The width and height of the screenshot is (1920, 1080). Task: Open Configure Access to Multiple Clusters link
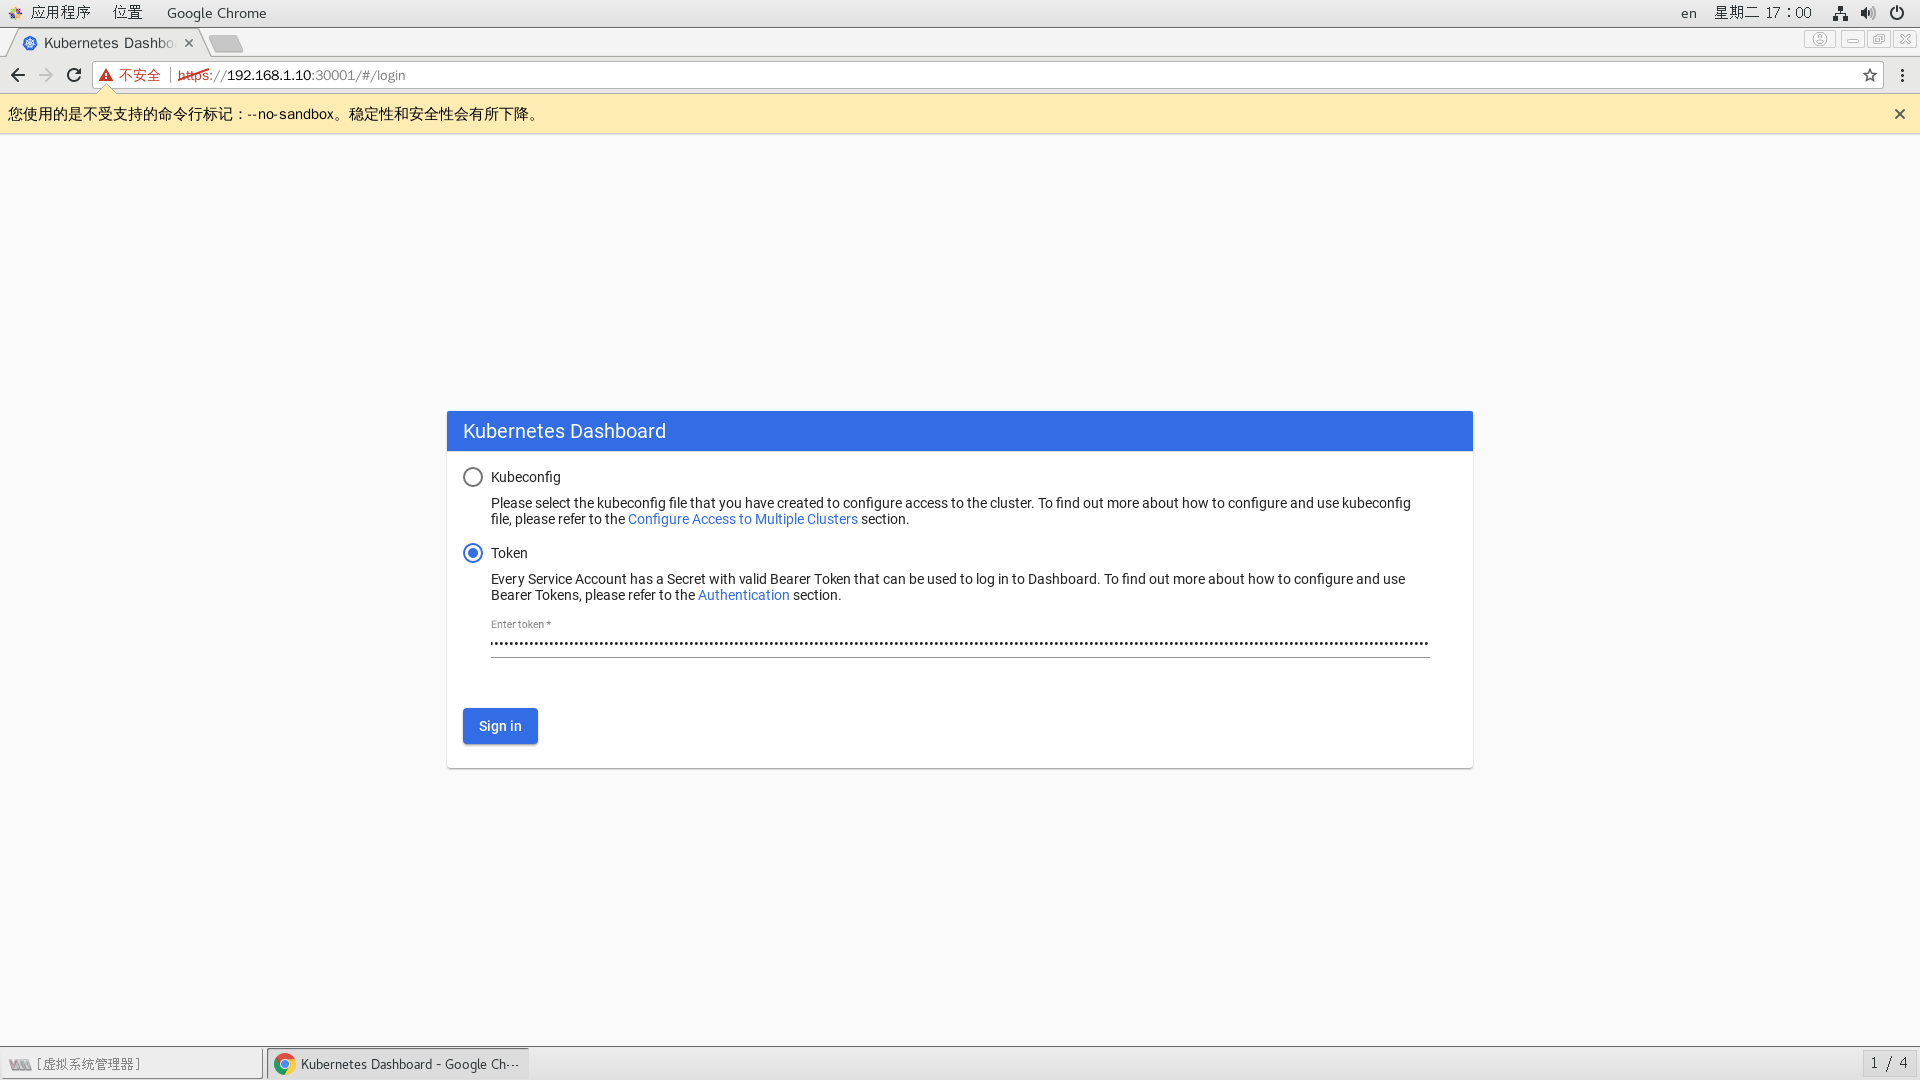(x=742, y=519)
